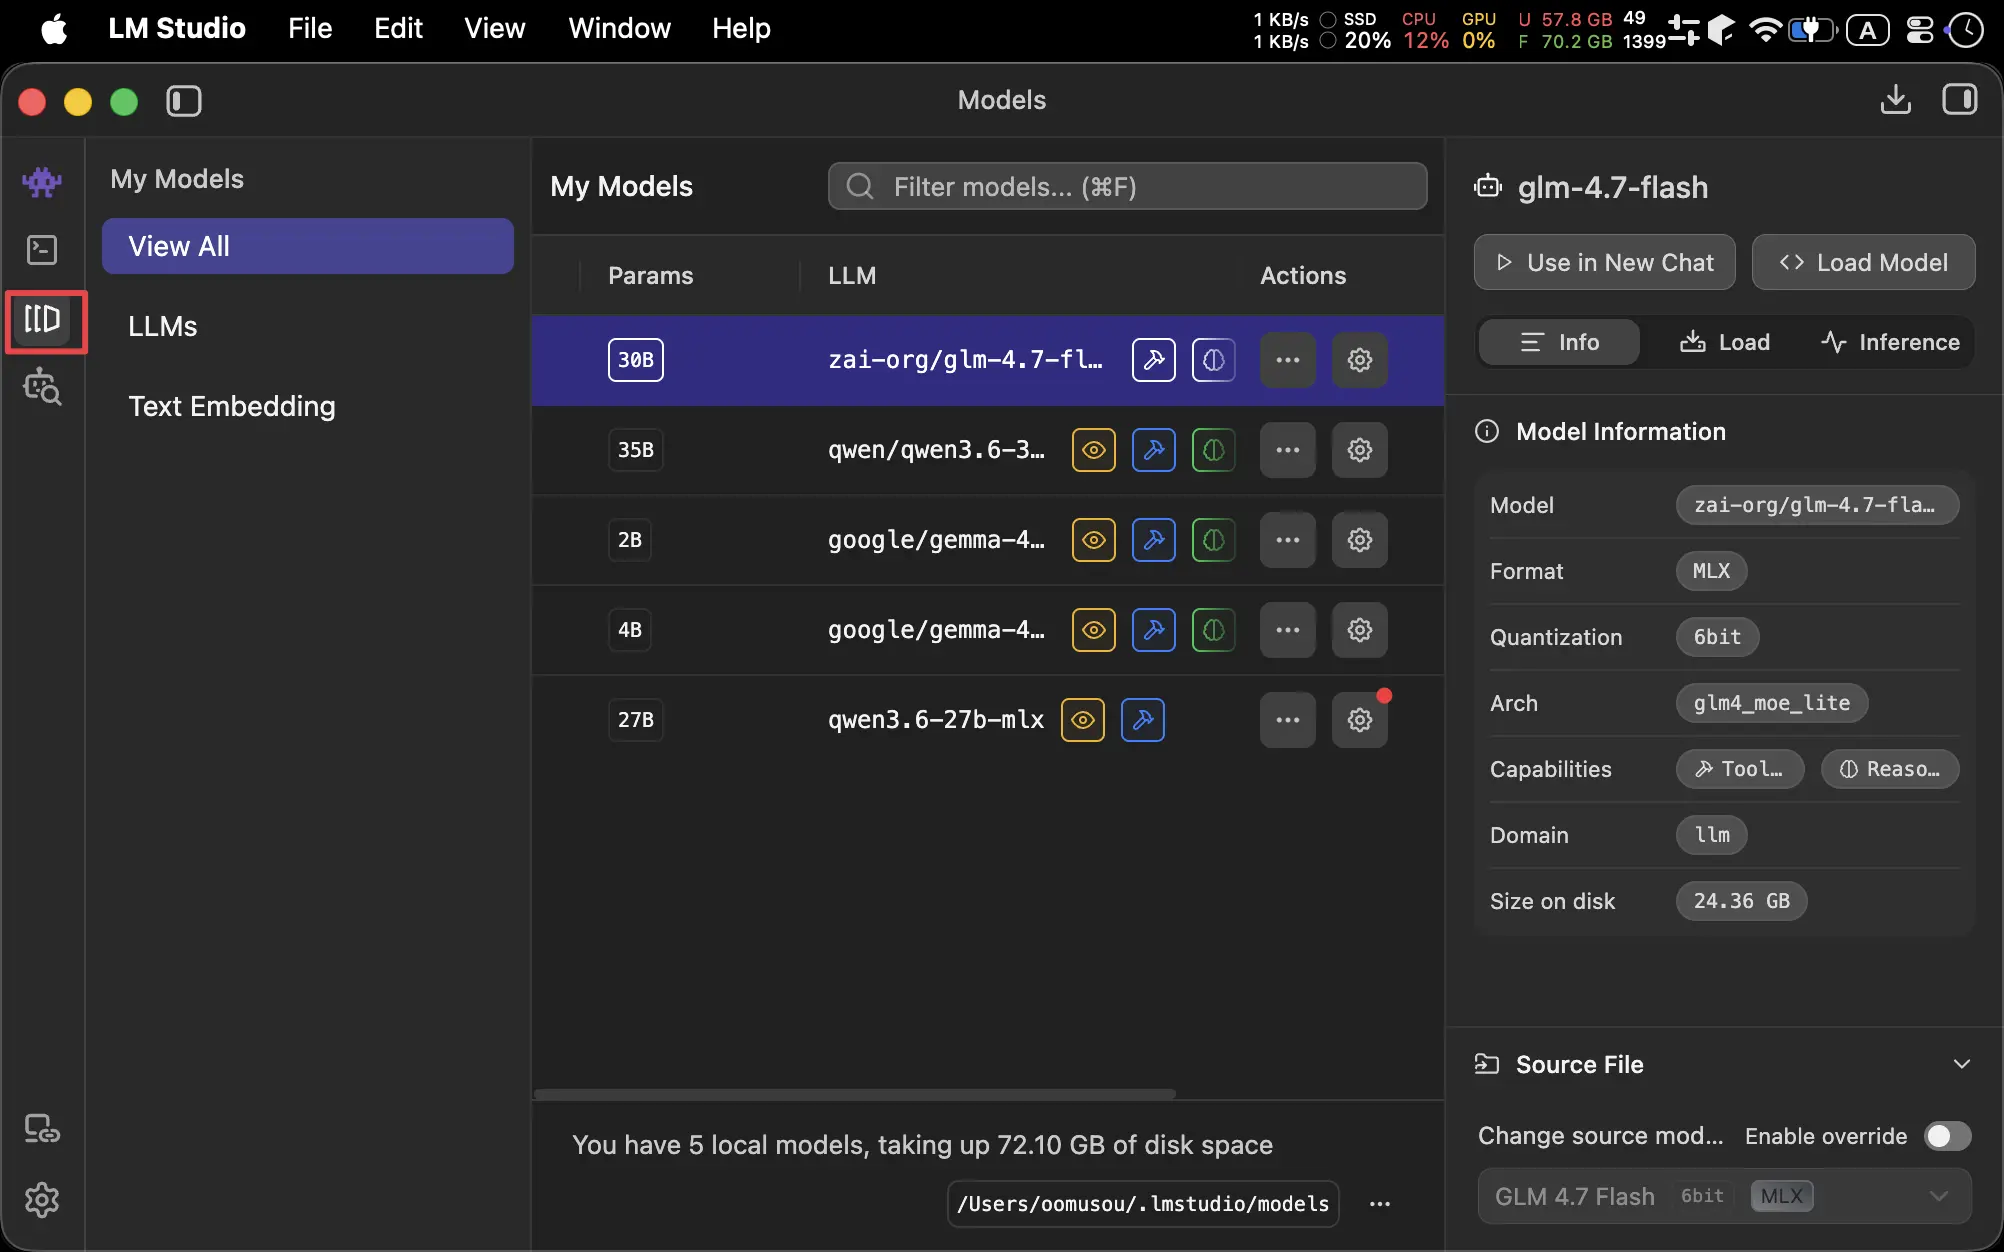Toggle the right sidebar panel icon
Screen dimensions: 2004x1252
coord(1960,100)
